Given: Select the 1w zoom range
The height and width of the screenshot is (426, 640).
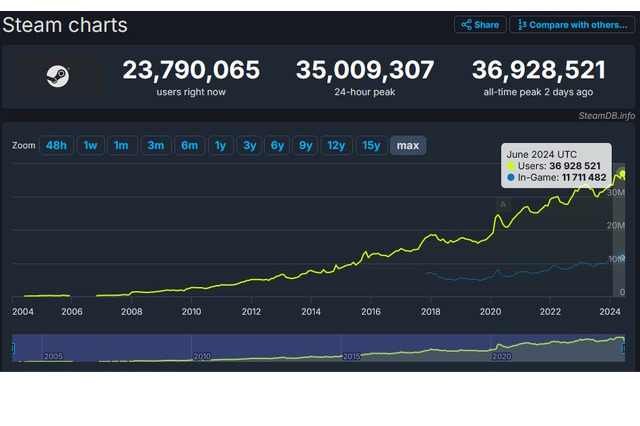Looking at the screenshot, I should click(x=90, y=146).
